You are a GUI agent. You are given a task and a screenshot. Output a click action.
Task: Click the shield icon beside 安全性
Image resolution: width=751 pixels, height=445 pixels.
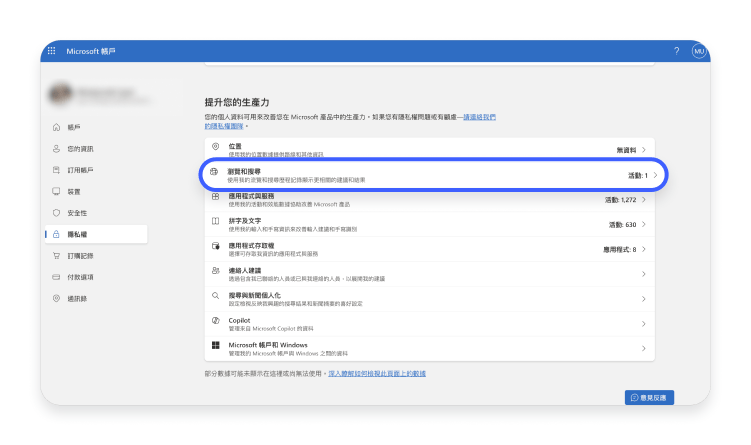click(57, 213)
